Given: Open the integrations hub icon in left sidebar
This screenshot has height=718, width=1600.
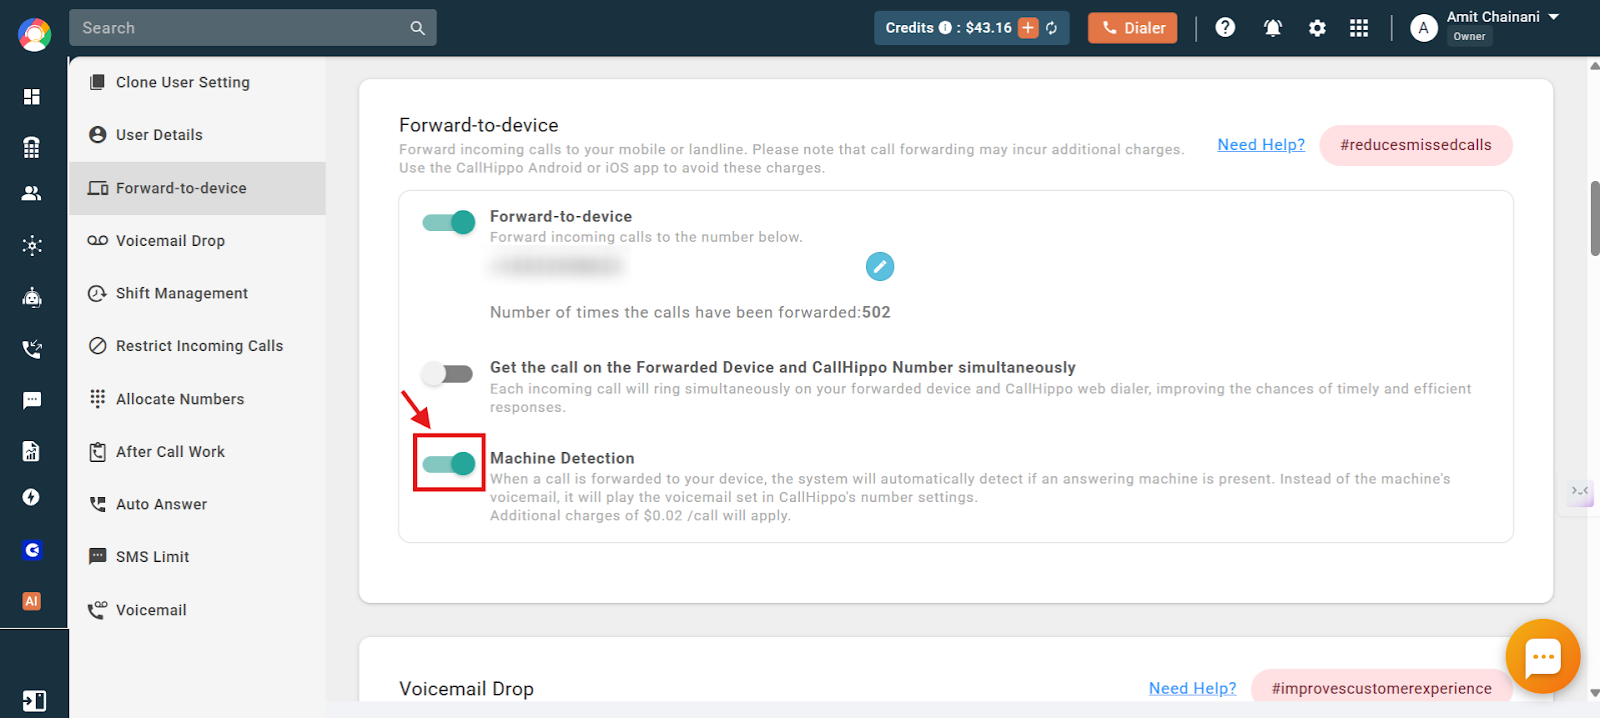Looking at the screenshot, I should point(32,245).
